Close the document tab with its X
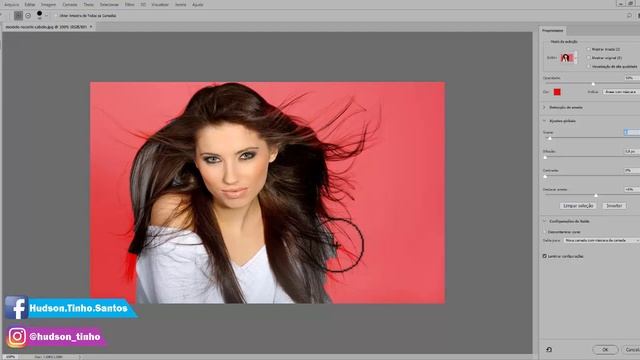The width and height of the screenshot is (640, 360). [x=91, y=27]
